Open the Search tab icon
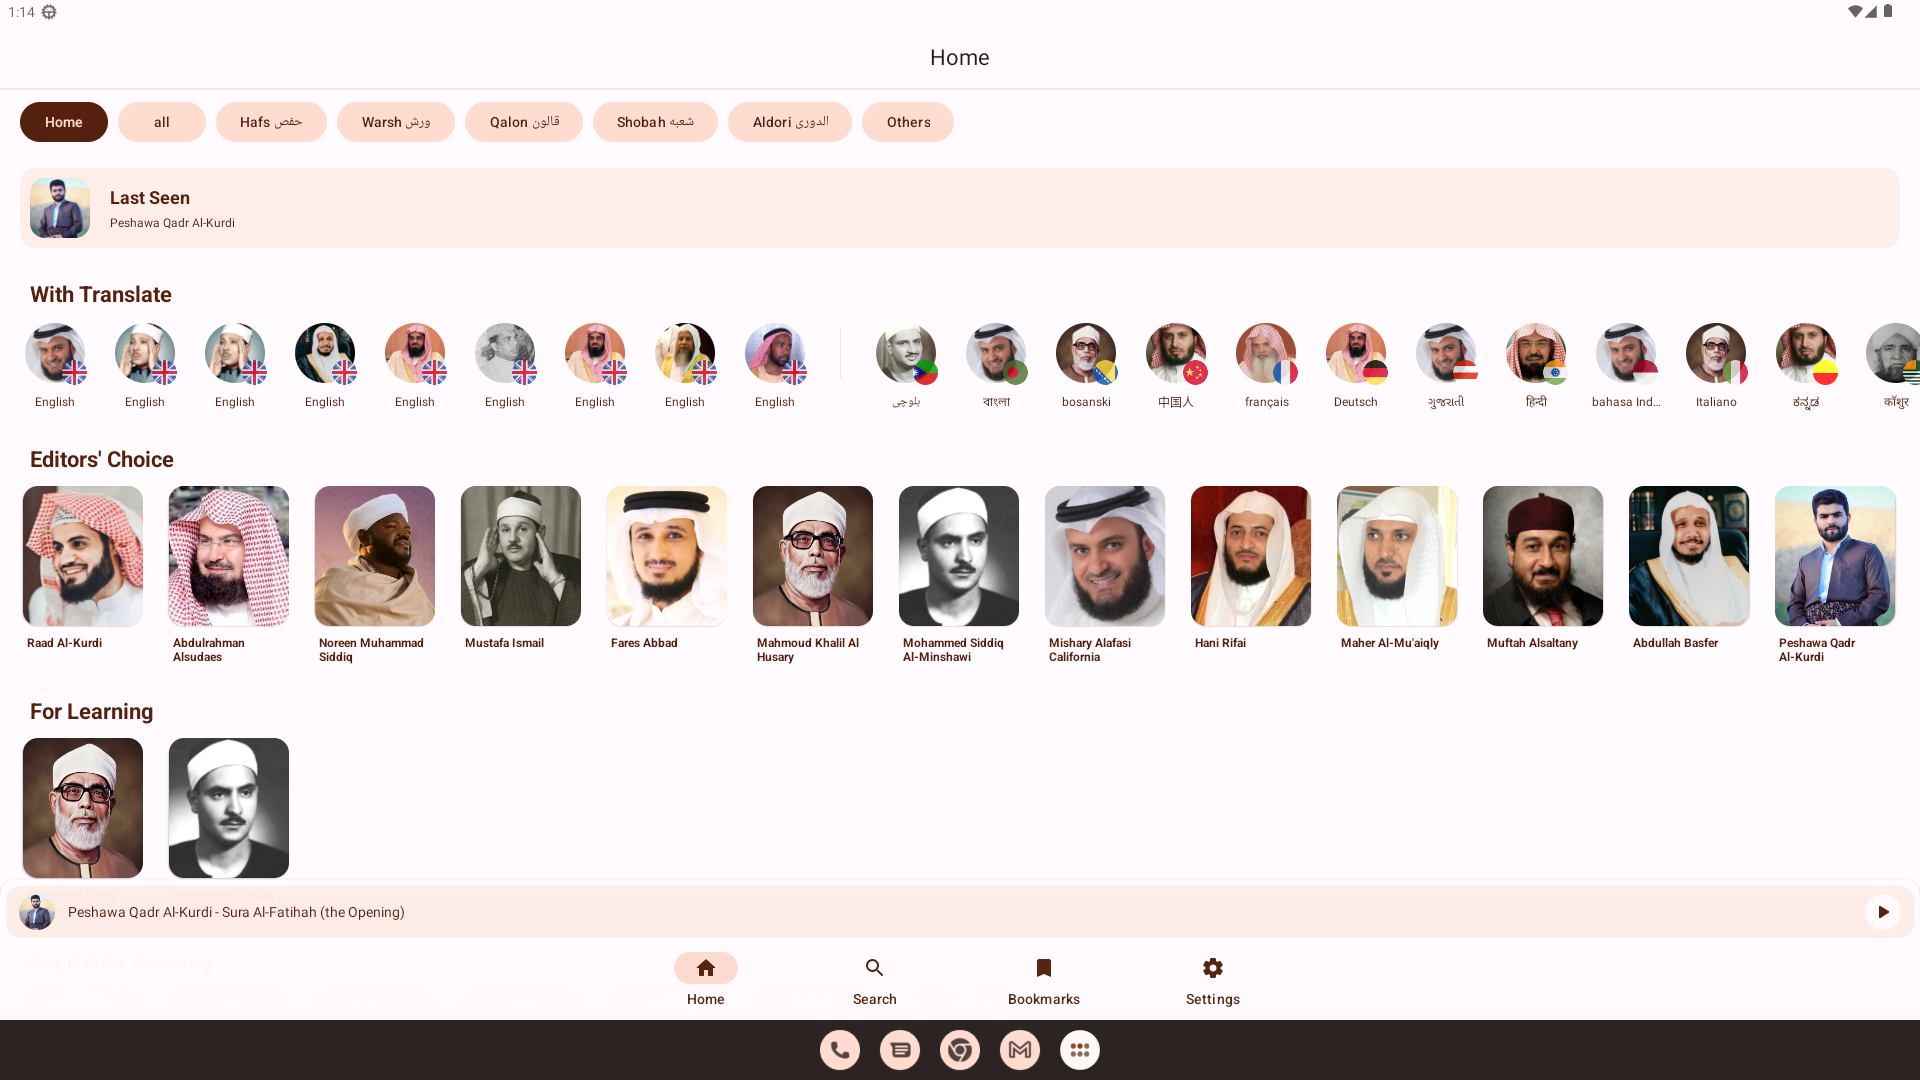 [x=874, y=968]
